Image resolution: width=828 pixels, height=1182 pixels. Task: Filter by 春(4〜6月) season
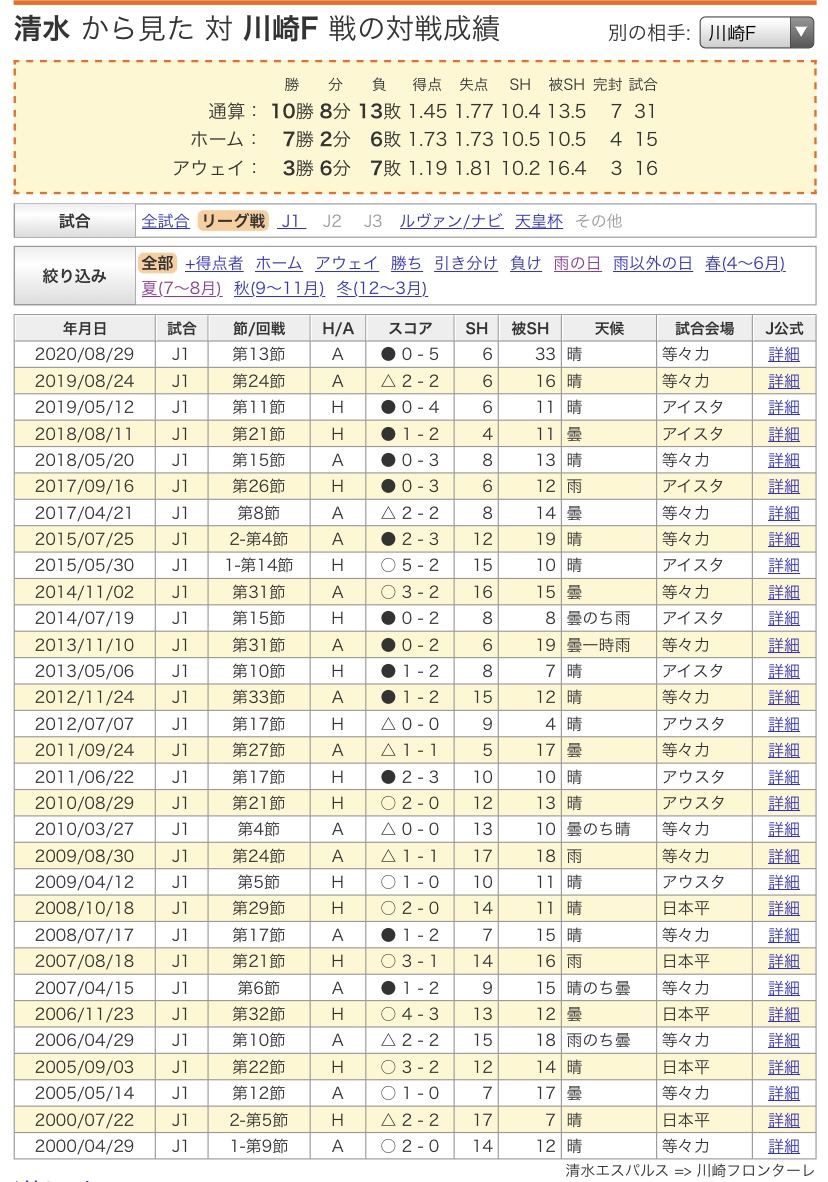pyautogui.click(x=744, y=263)
